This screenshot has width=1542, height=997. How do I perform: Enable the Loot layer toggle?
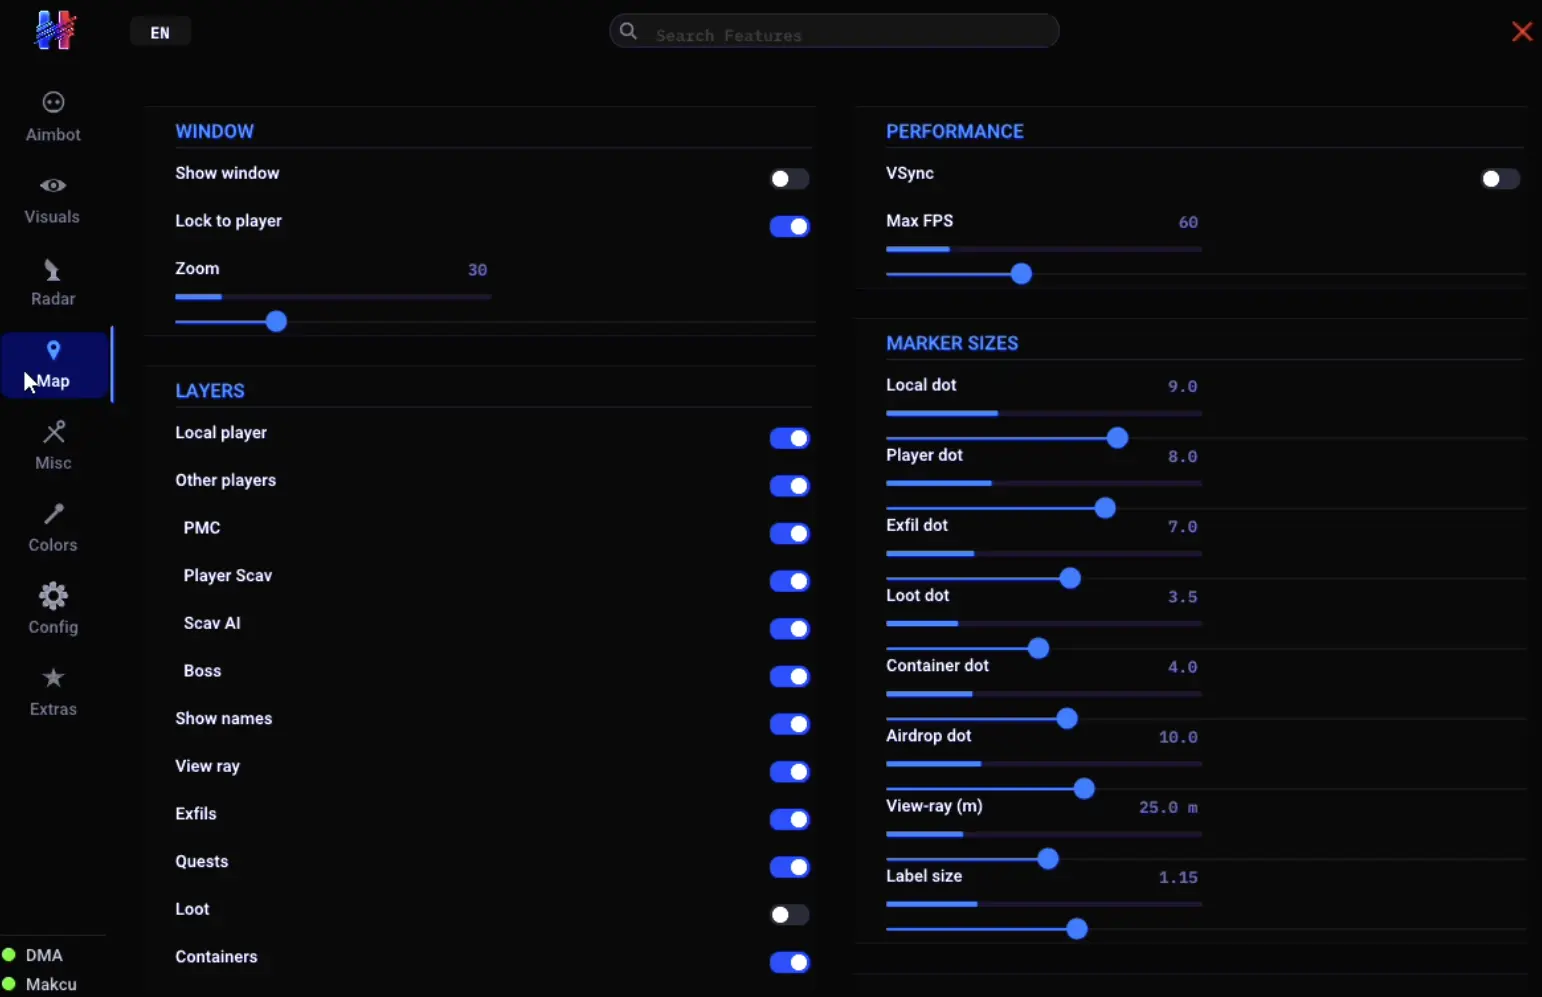[x=789, y=915]
